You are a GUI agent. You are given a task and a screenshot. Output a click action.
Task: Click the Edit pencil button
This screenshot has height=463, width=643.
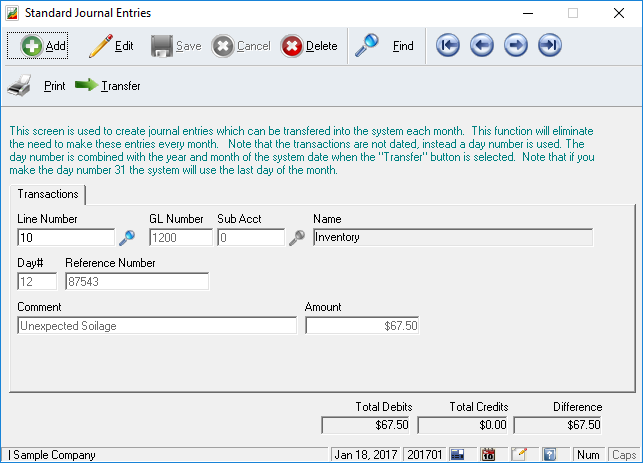(x=111, y=46)
